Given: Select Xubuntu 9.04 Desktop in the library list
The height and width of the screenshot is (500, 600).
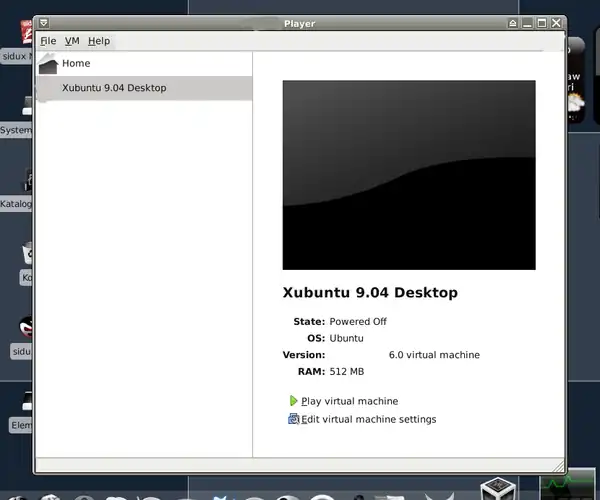Looking at the screenshot, I should point(114,88).
